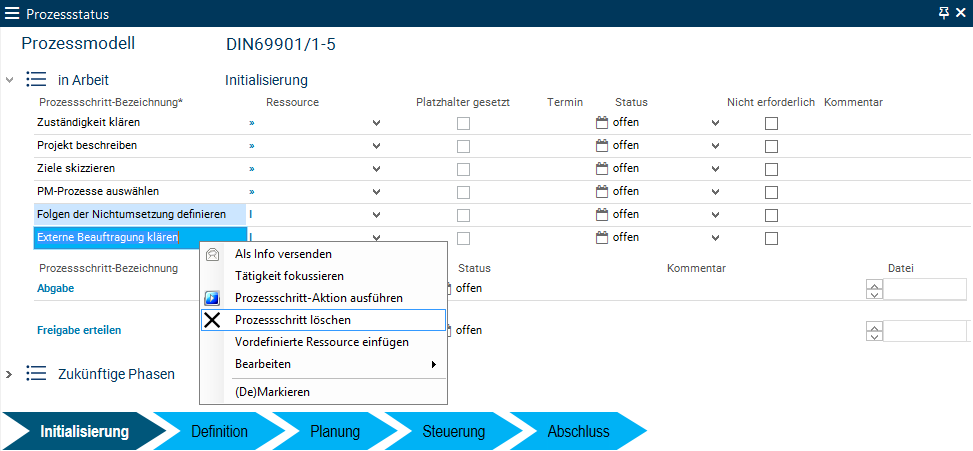Pin the Prozessstatus panel

point(944,12)
